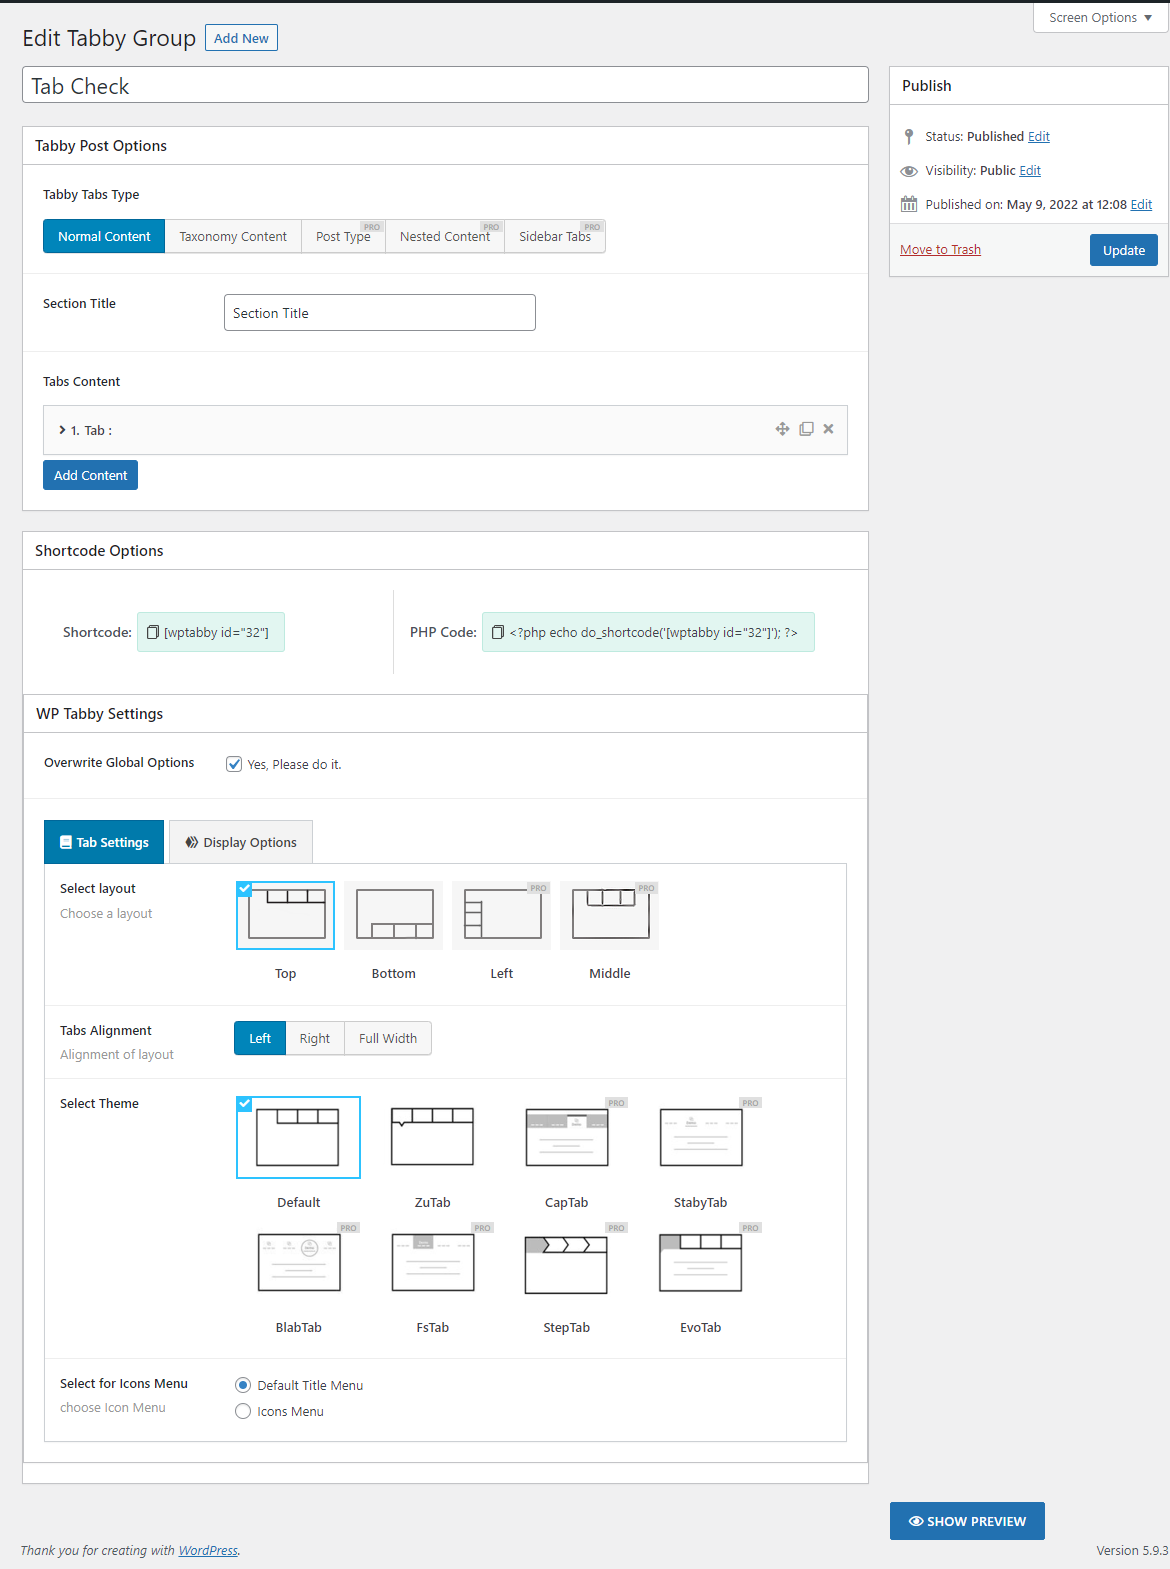Focus the Section Title input field
Screen dimensions: 1170x1569
pos(380,312)
